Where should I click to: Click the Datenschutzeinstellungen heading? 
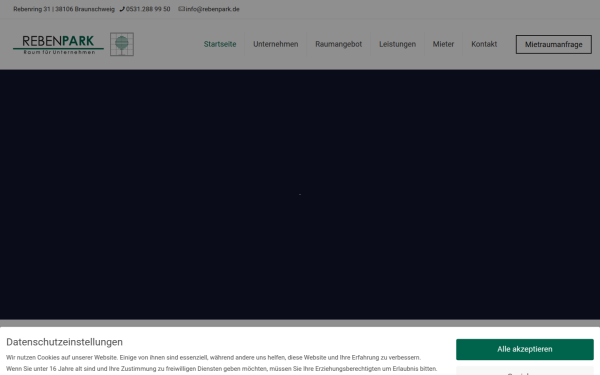click(x=64, y=342)
